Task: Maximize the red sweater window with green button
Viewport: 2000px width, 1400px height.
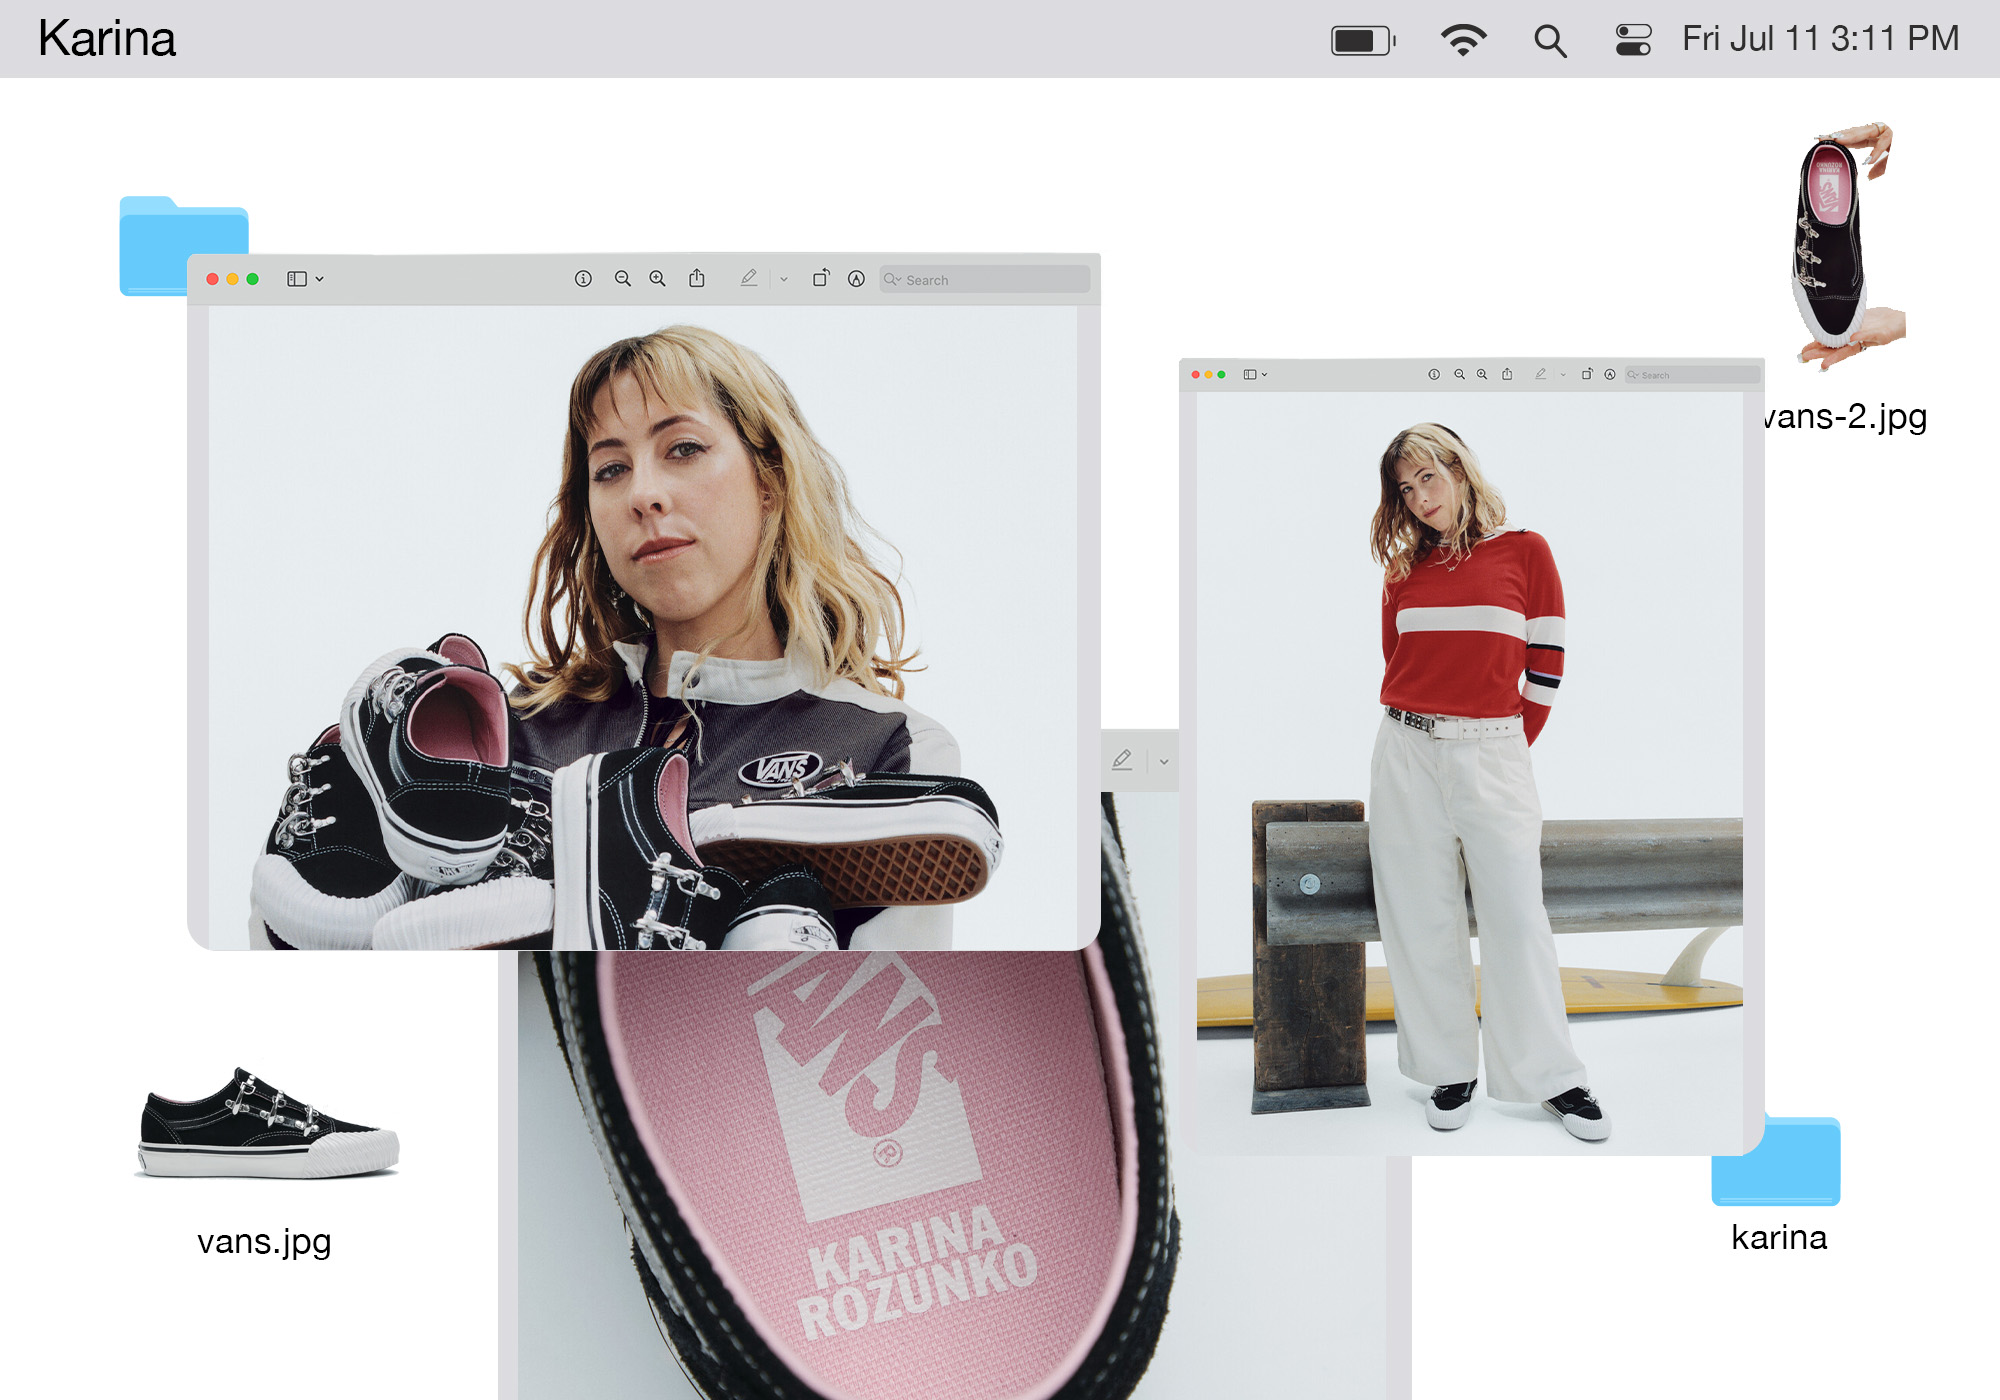Action: click(x=1221, y=374)
